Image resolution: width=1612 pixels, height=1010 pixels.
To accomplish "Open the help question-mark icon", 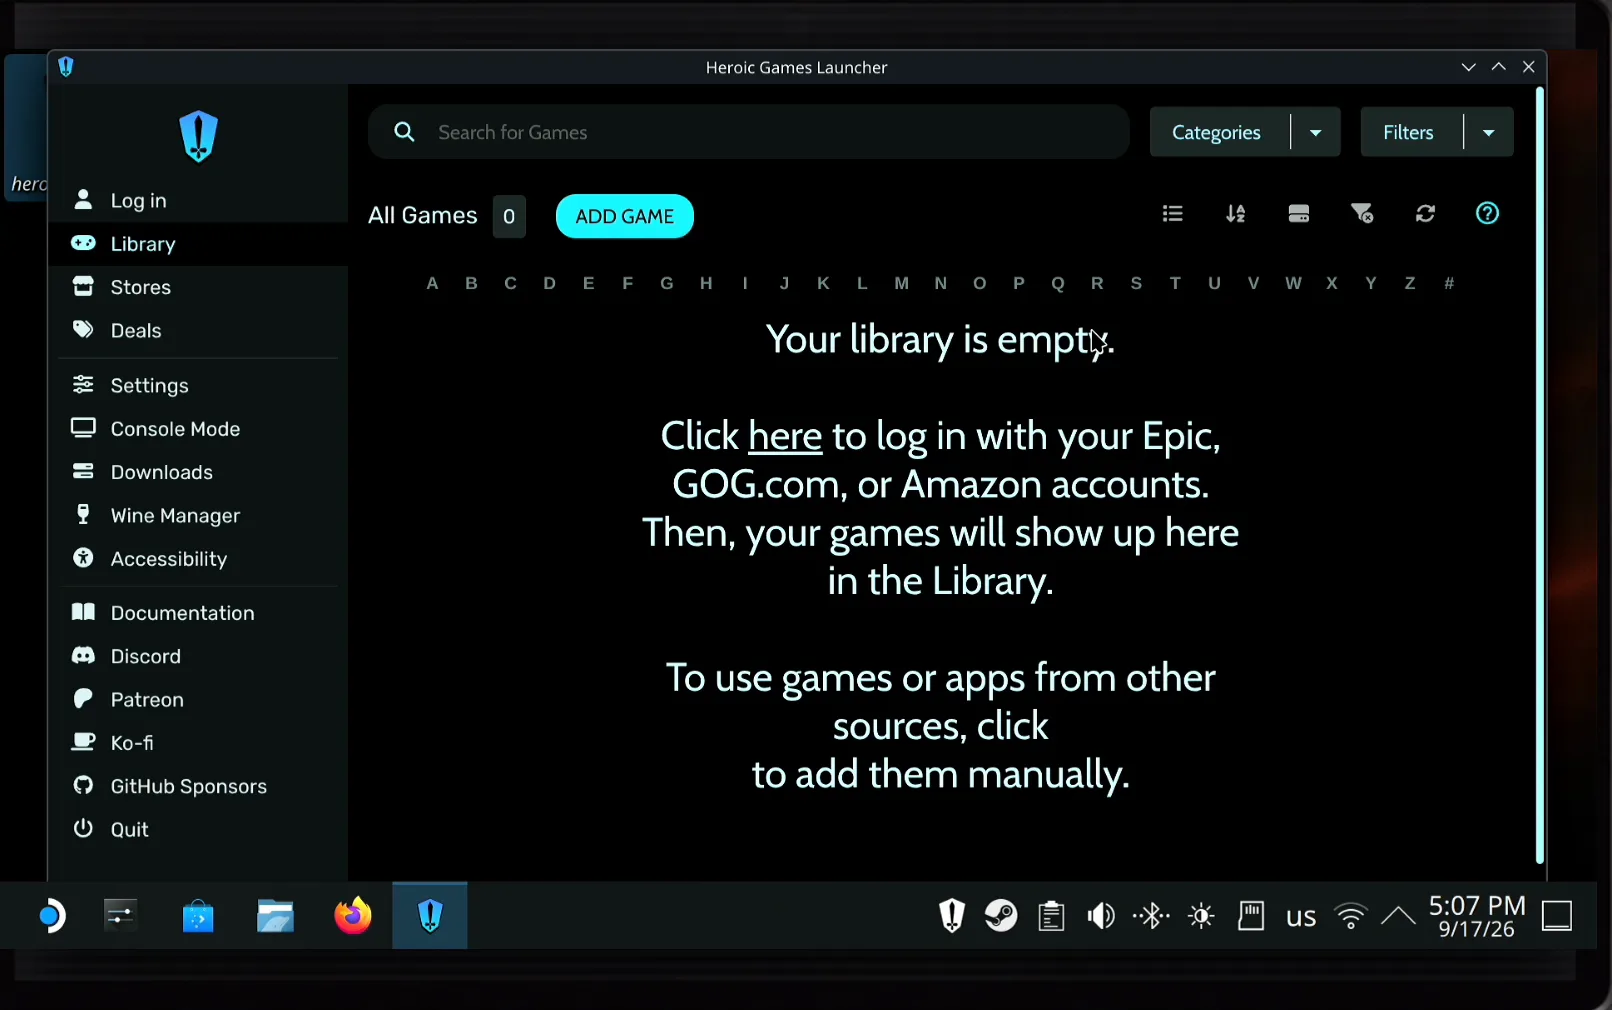I will click(1487, 213).
